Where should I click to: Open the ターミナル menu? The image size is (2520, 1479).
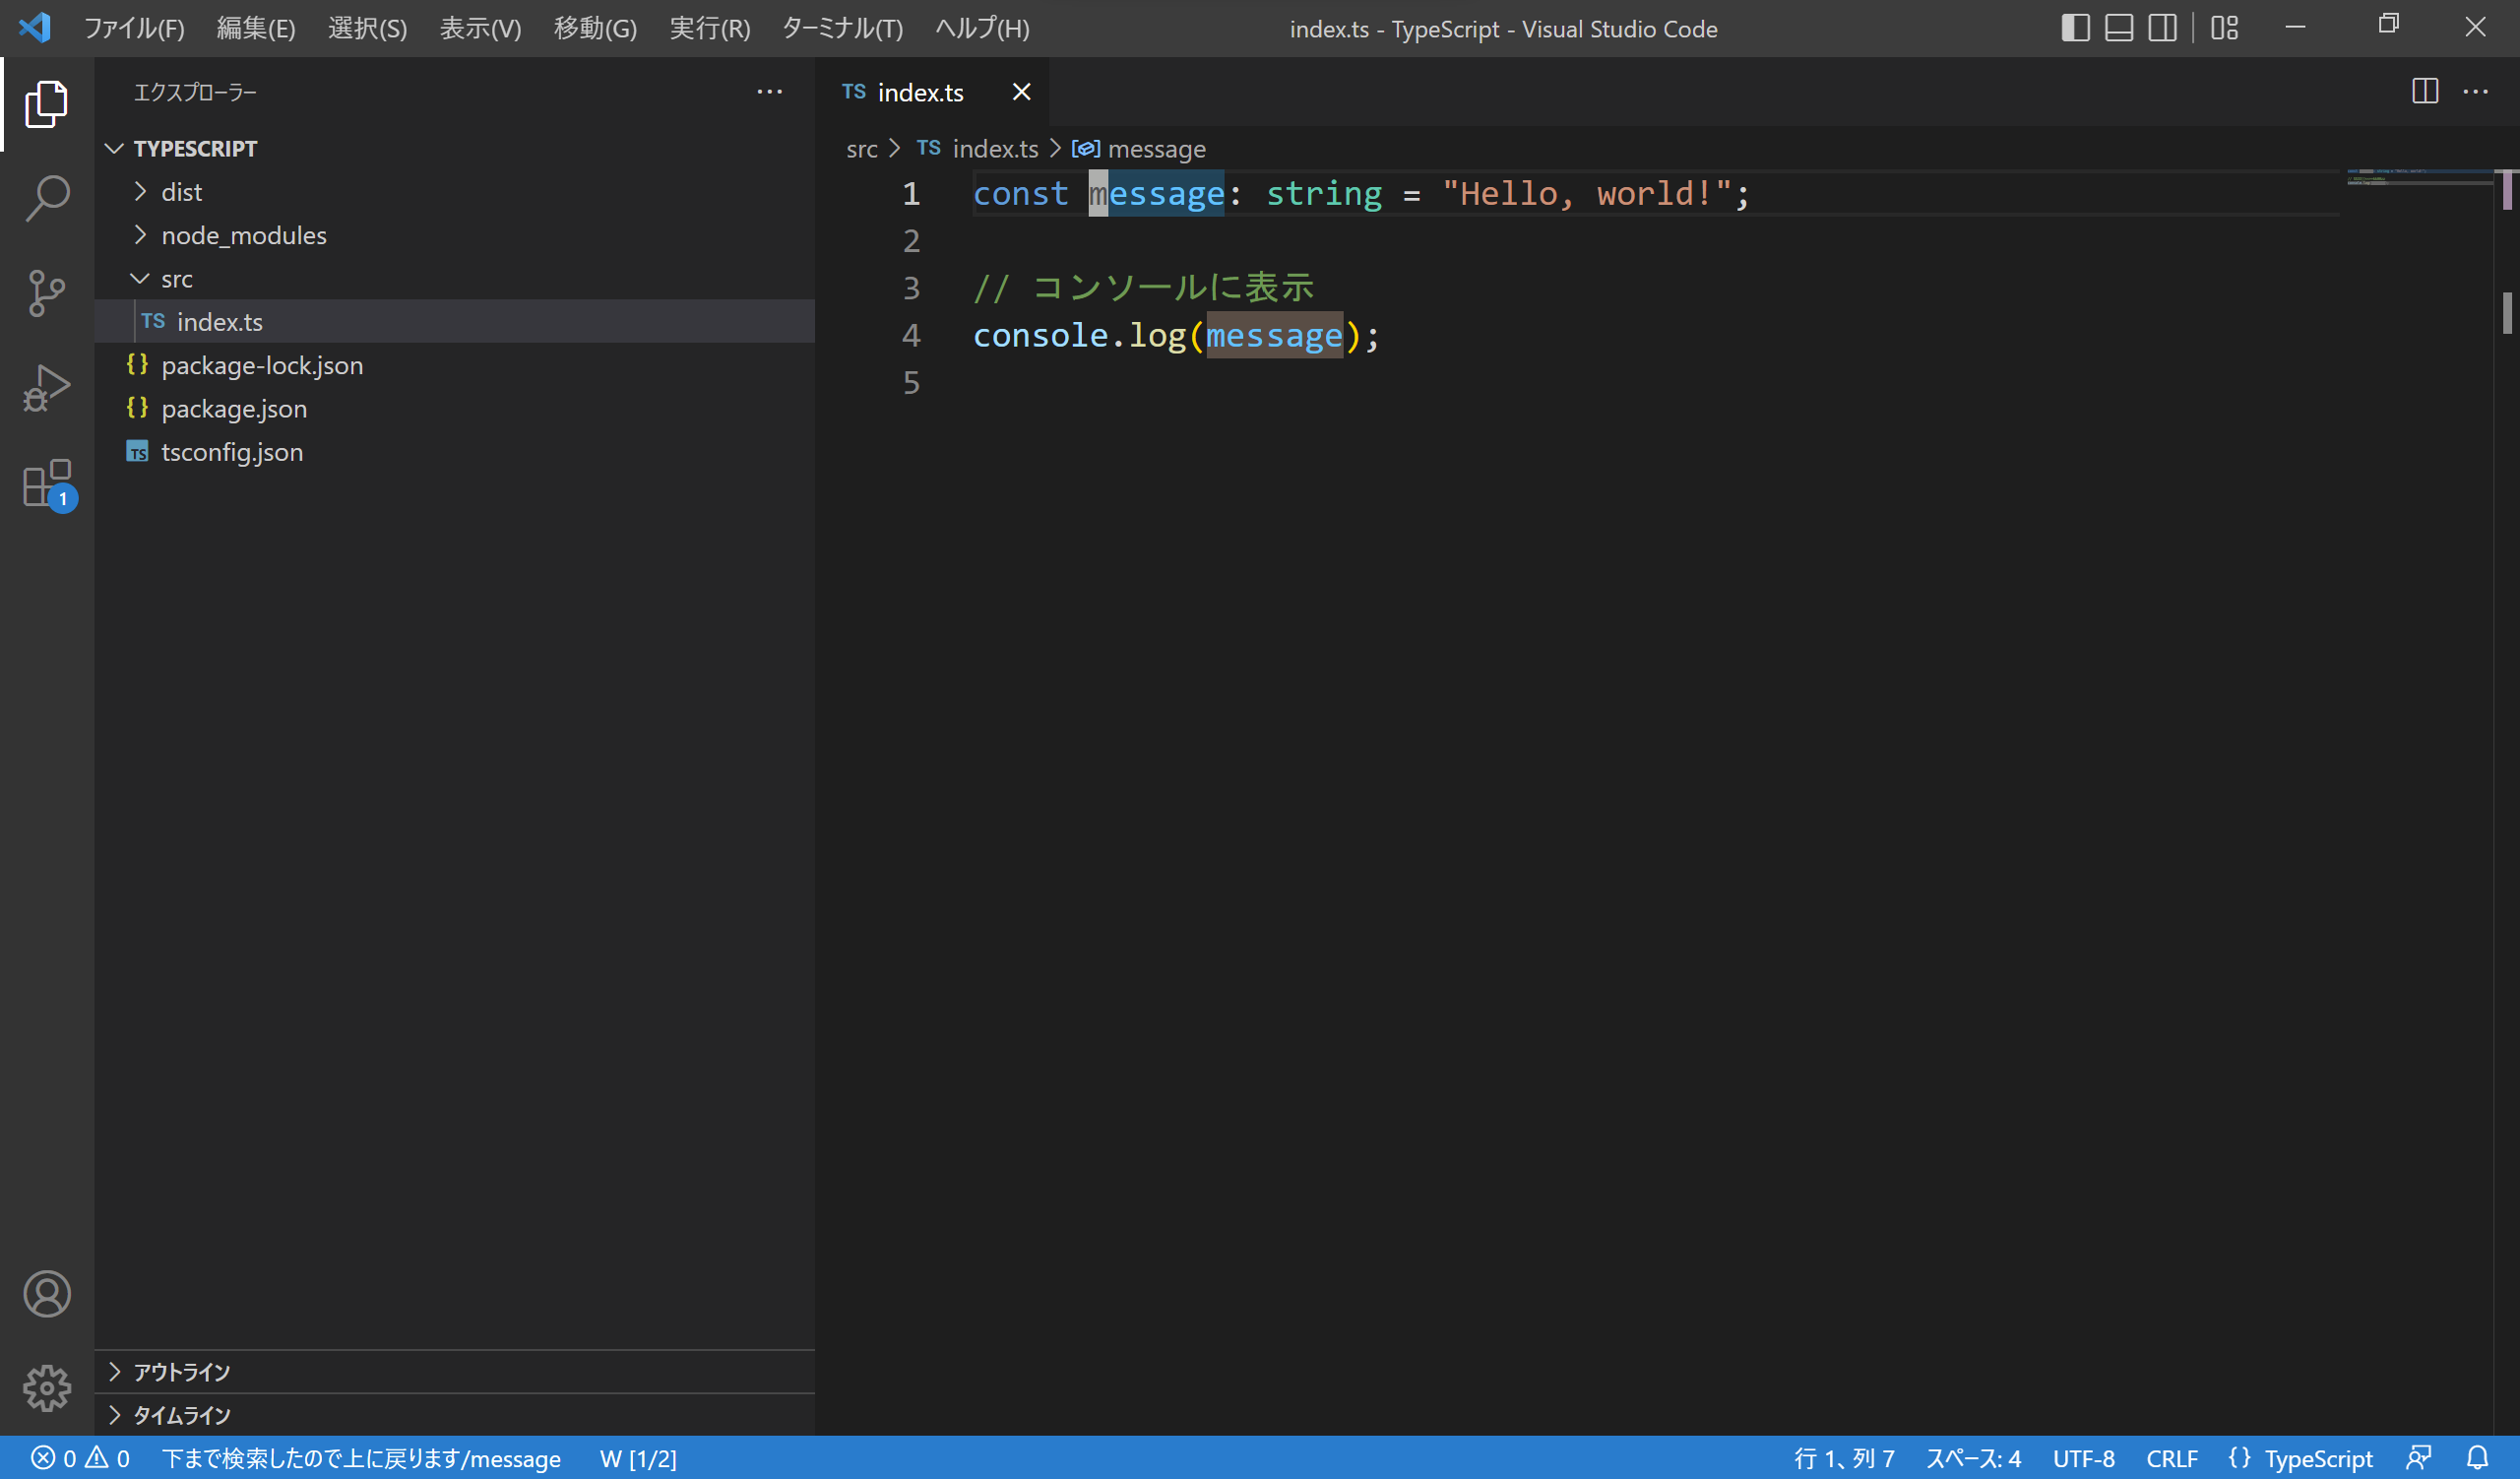[x=840, y=28]
